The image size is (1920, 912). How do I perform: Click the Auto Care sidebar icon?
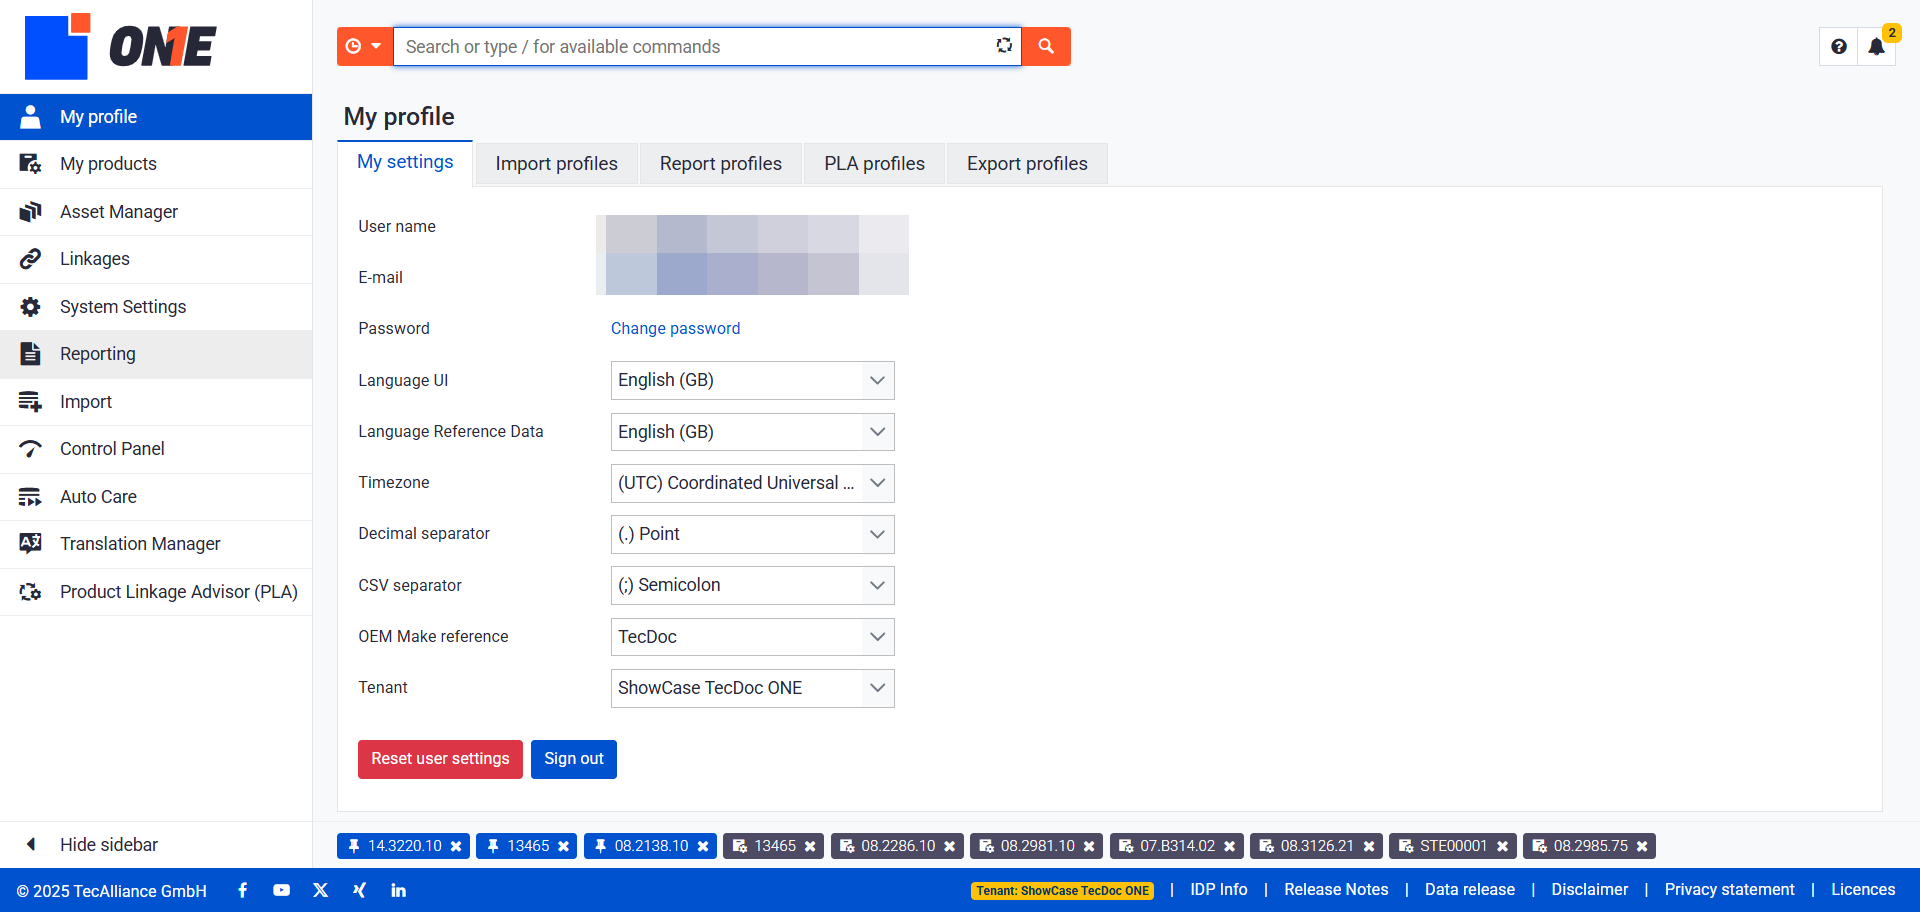(x=31, y=497)
